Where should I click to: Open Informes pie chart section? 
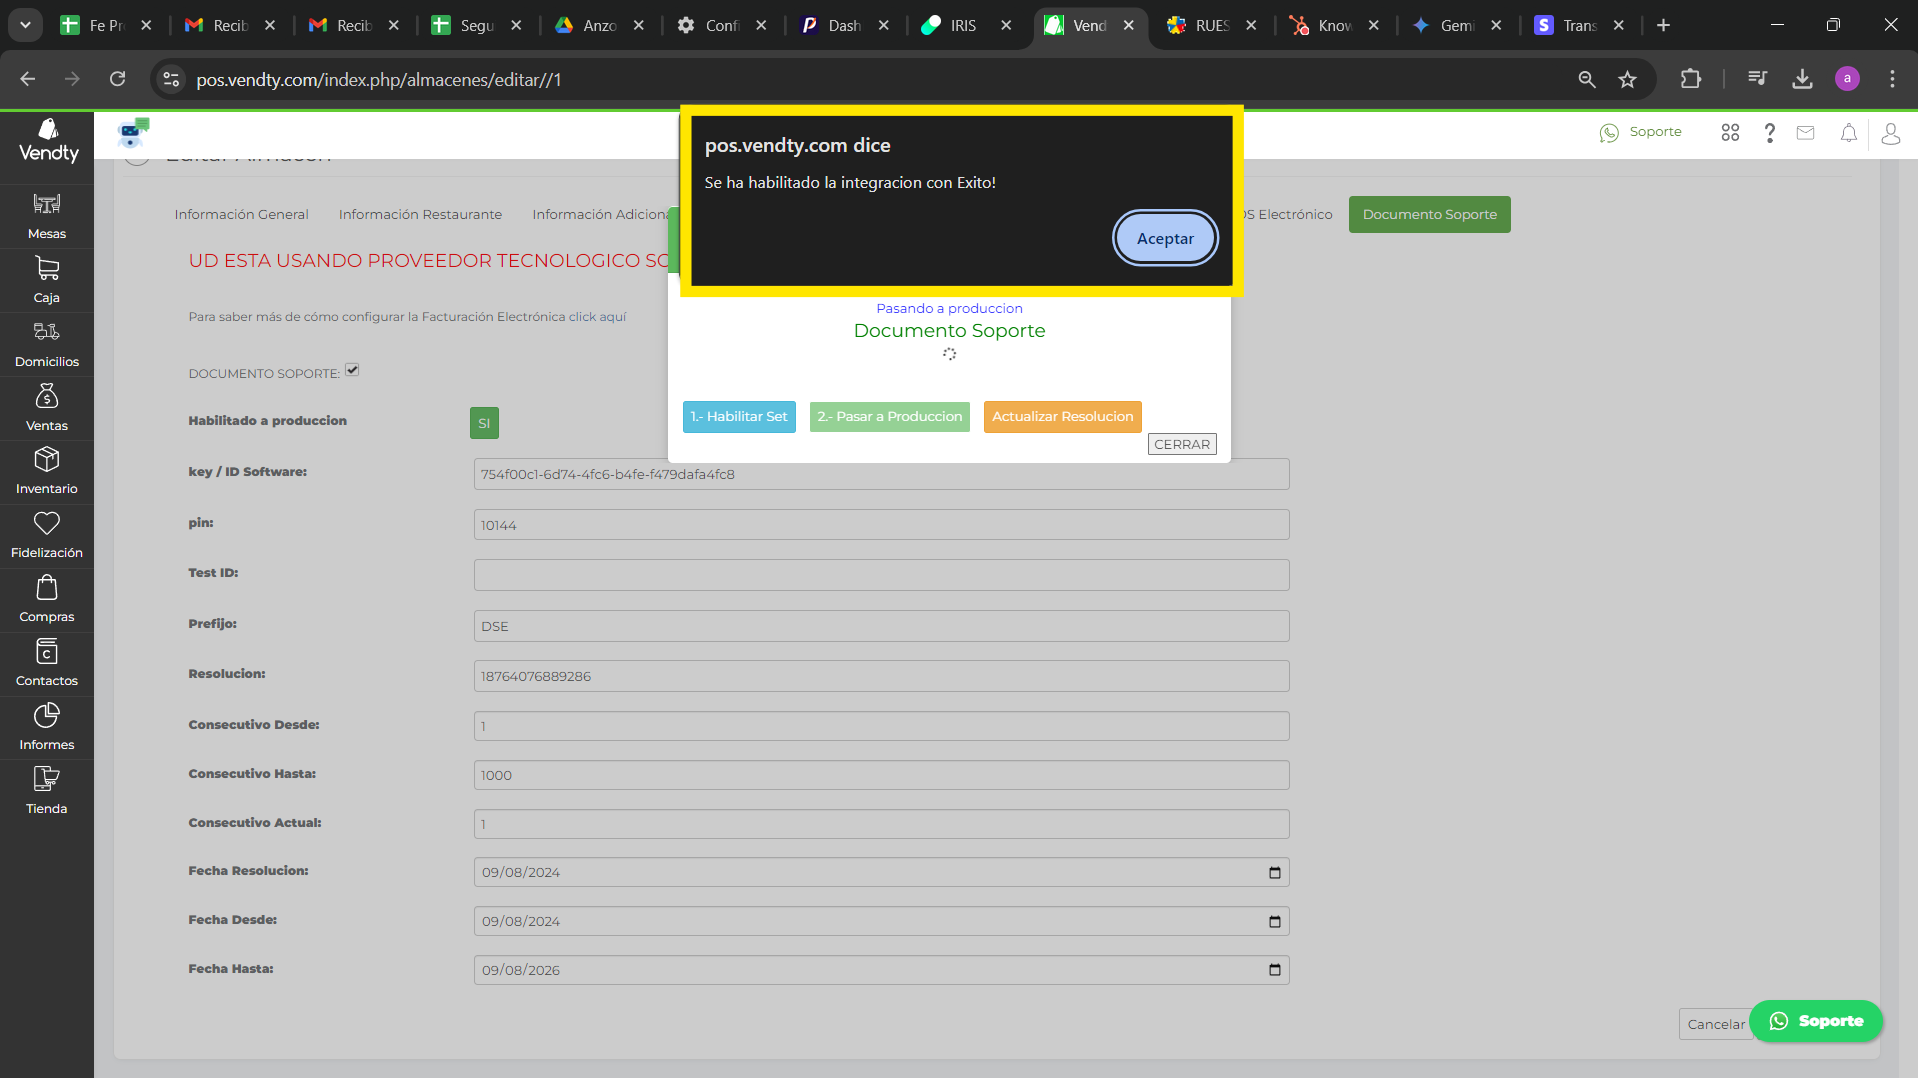pyautogui.click(x=47, y=727)
